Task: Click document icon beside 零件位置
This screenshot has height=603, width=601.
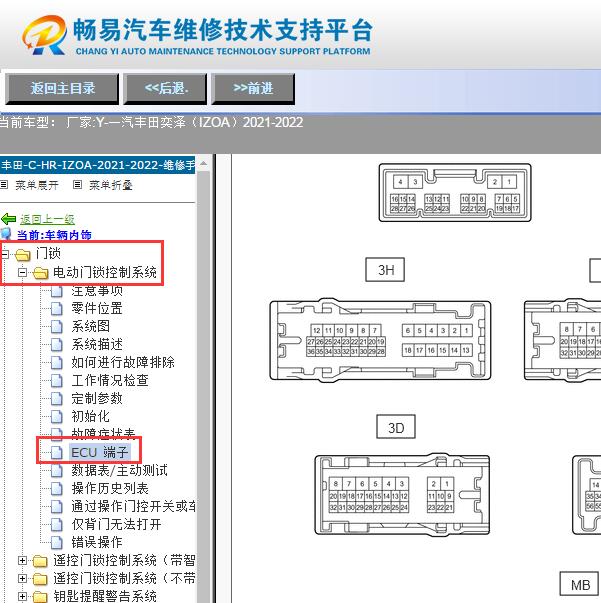Action: [x=57, y=308]
